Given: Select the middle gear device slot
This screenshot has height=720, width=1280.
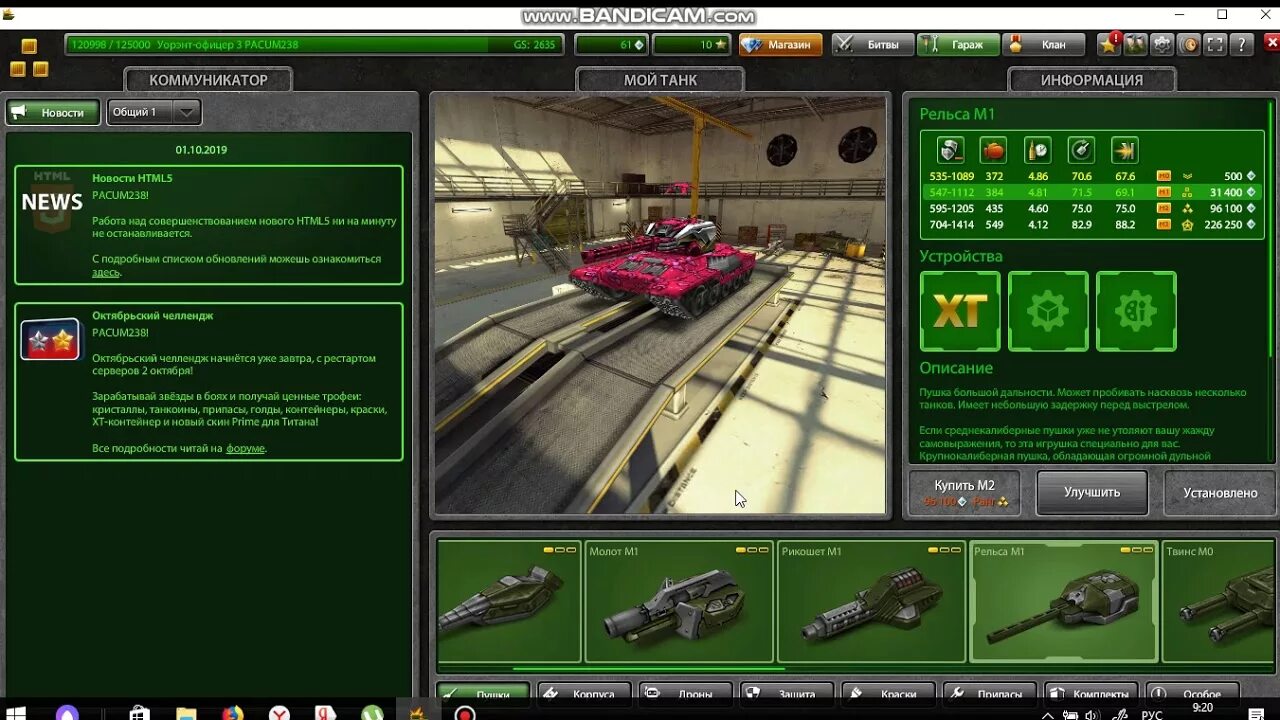Looking at the screenshot, I should coord(1048,311).
